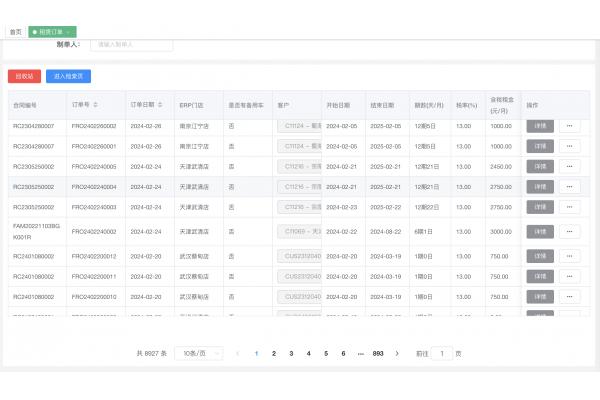Select the 租赁订单 tab
The height and width of the screenshot is (400, 600).
point(52,32)
